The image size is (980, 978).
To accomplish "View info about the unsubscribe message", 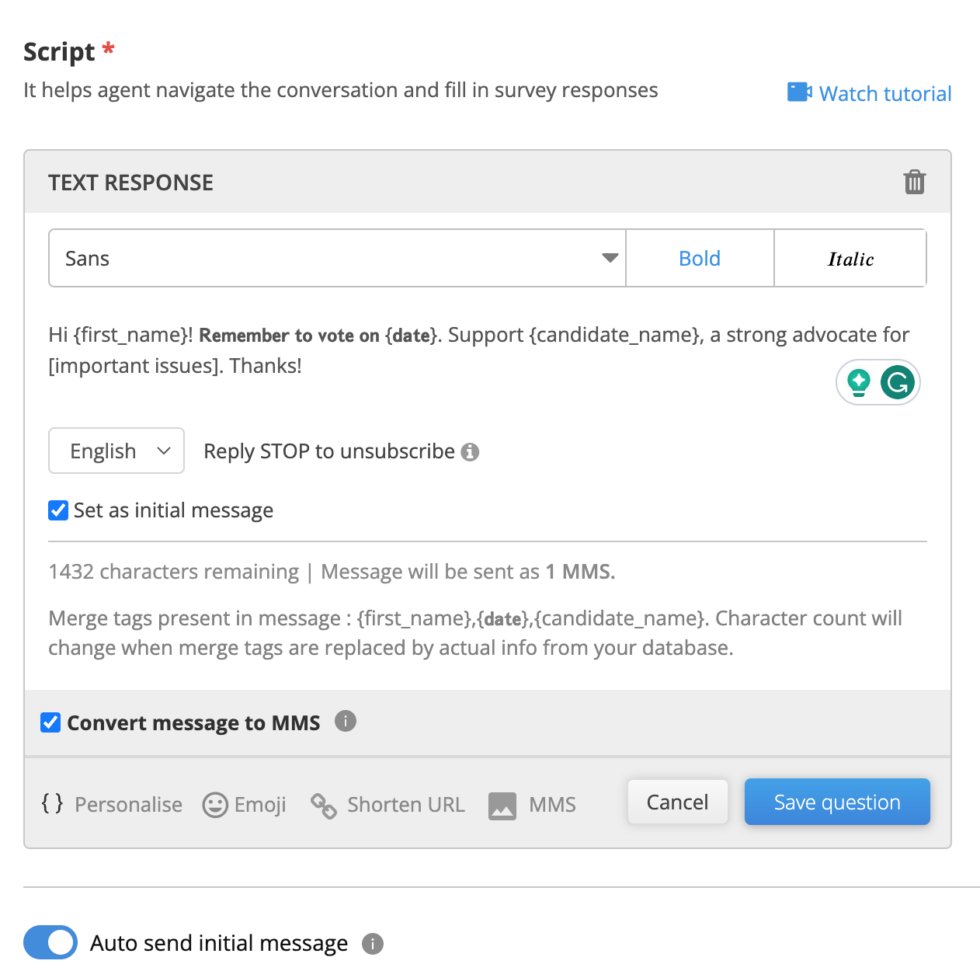I will coord(471,451).
